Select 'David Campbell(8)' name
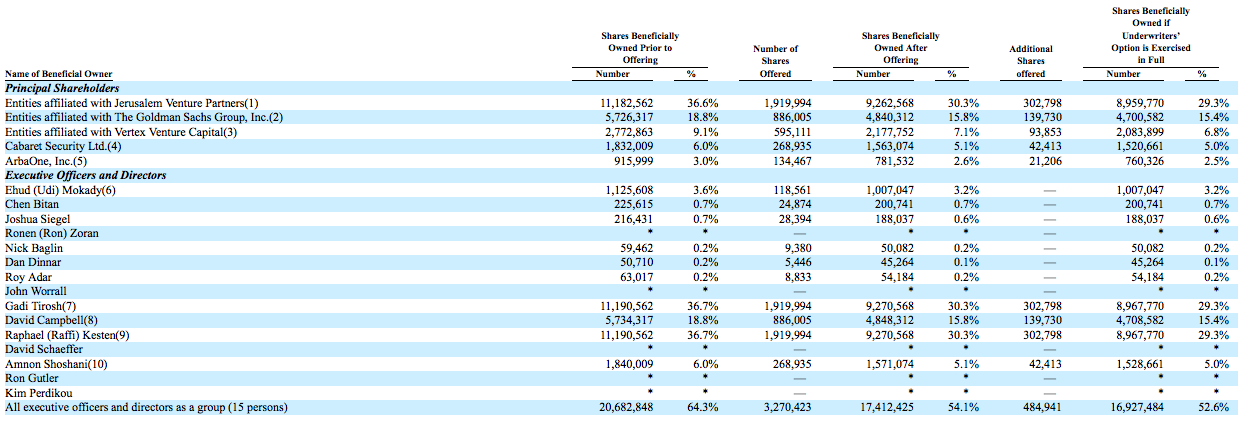 (x=53, y=320)
